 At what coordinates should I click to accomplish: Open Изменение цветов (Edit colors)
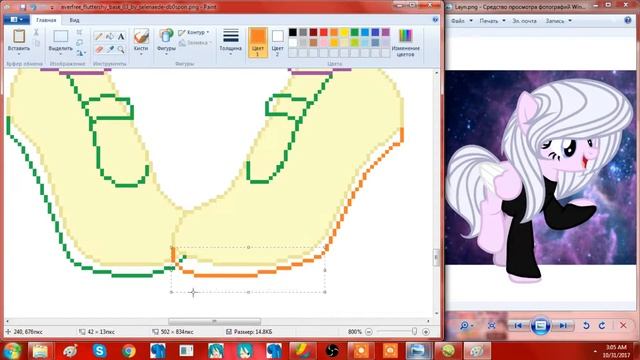point(405,42)
